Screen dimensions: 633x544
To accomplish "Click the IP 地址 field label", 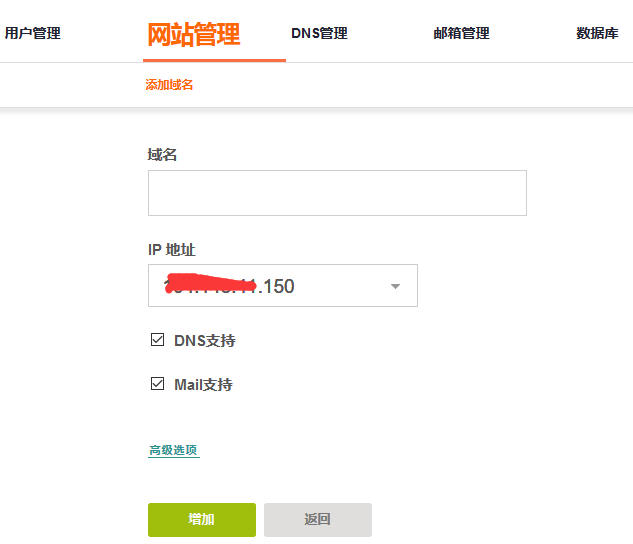I will point(172,250).
